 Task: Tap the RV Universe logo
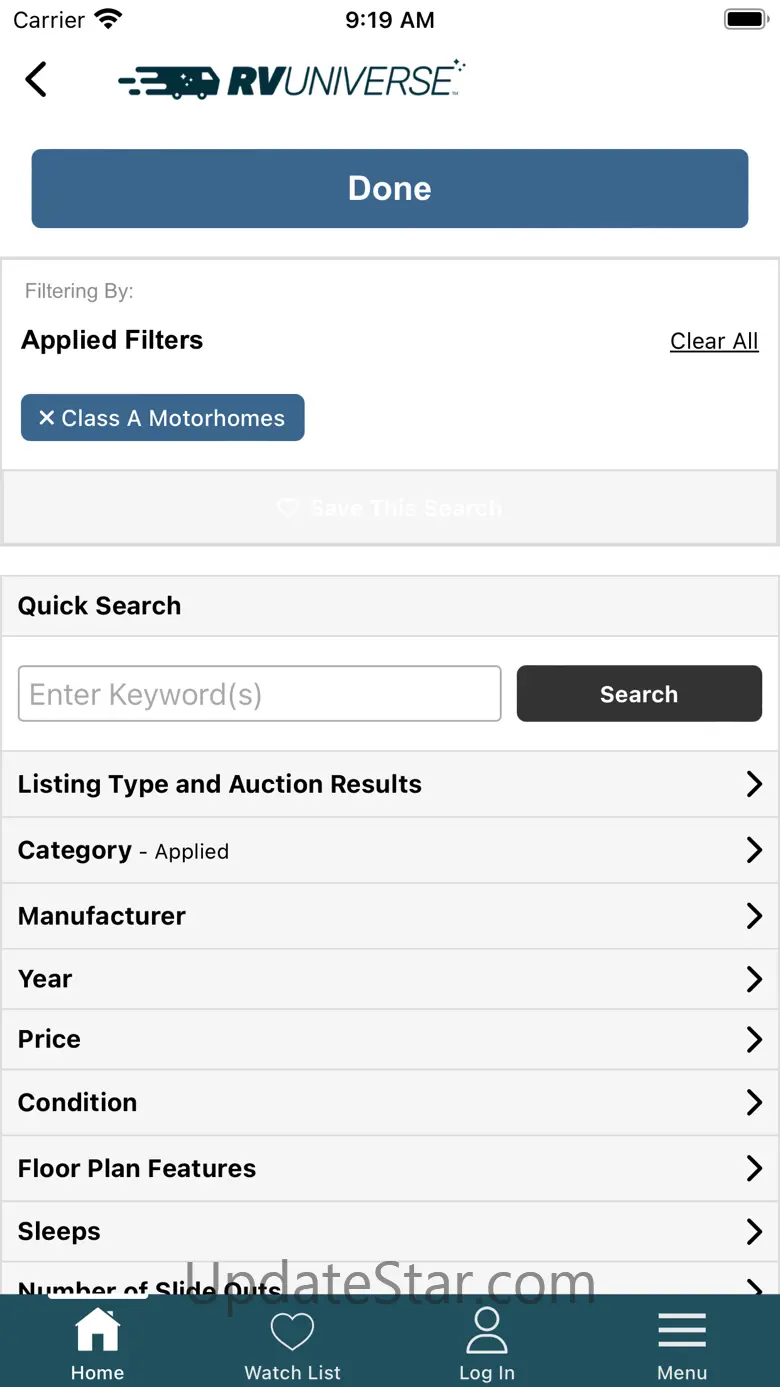click(291, 80)
